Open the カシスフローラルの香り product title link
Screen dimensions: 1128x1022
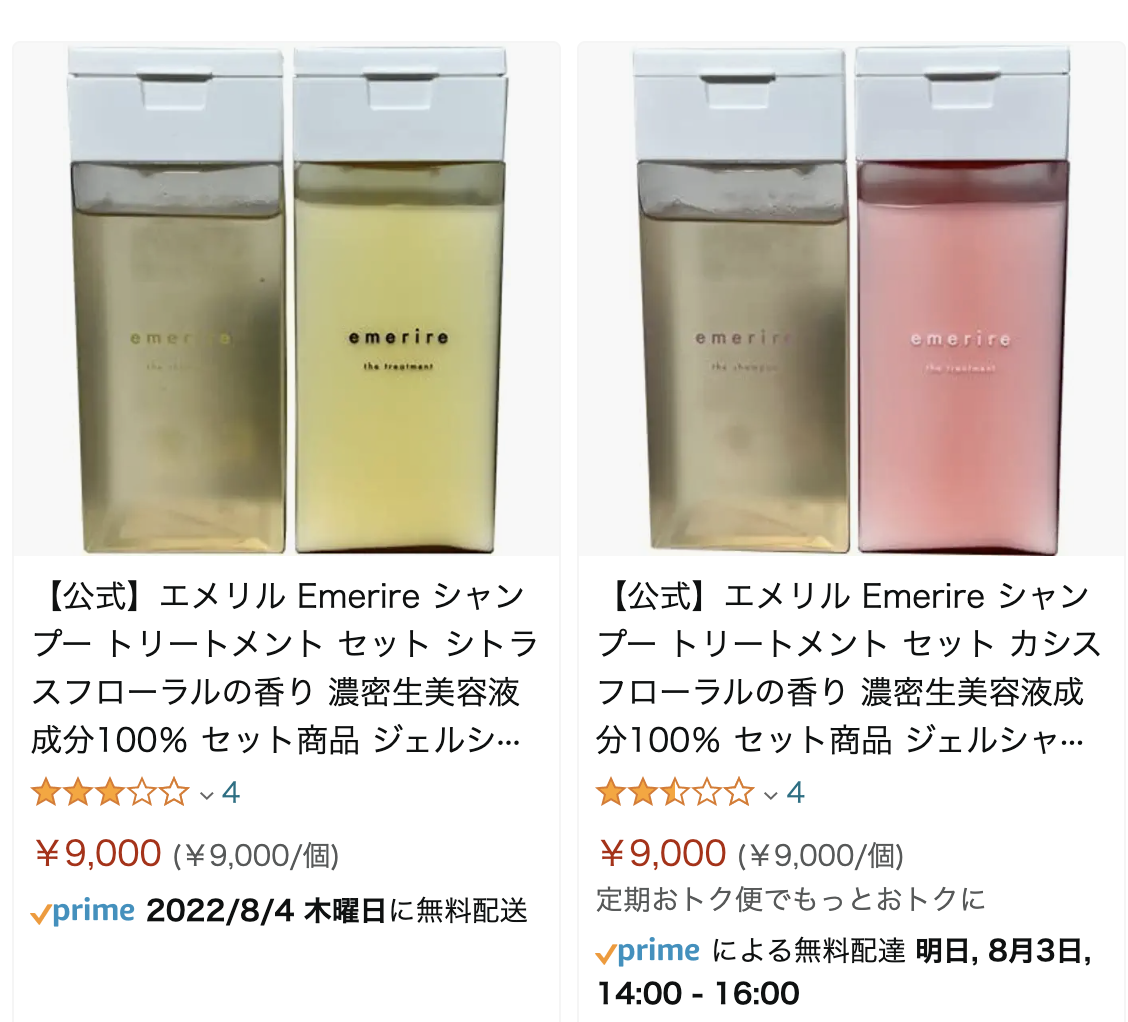pyautogui.click(x=850, y=668)
